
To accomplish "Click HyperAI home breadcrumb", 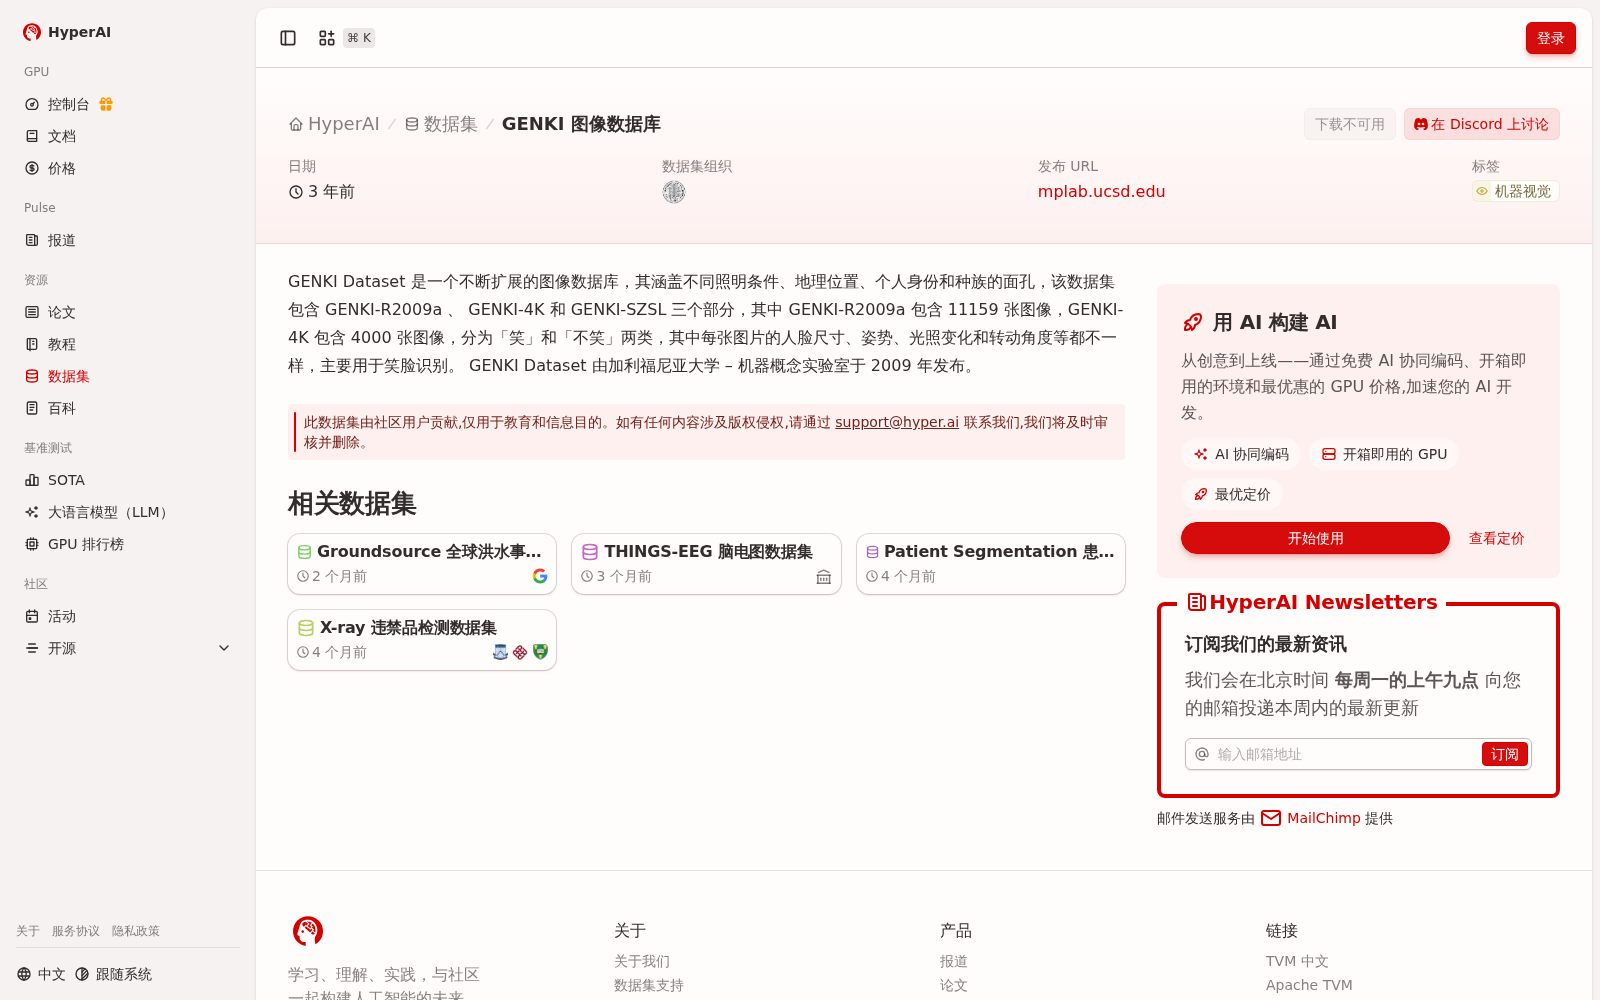I will click(334, 124).
